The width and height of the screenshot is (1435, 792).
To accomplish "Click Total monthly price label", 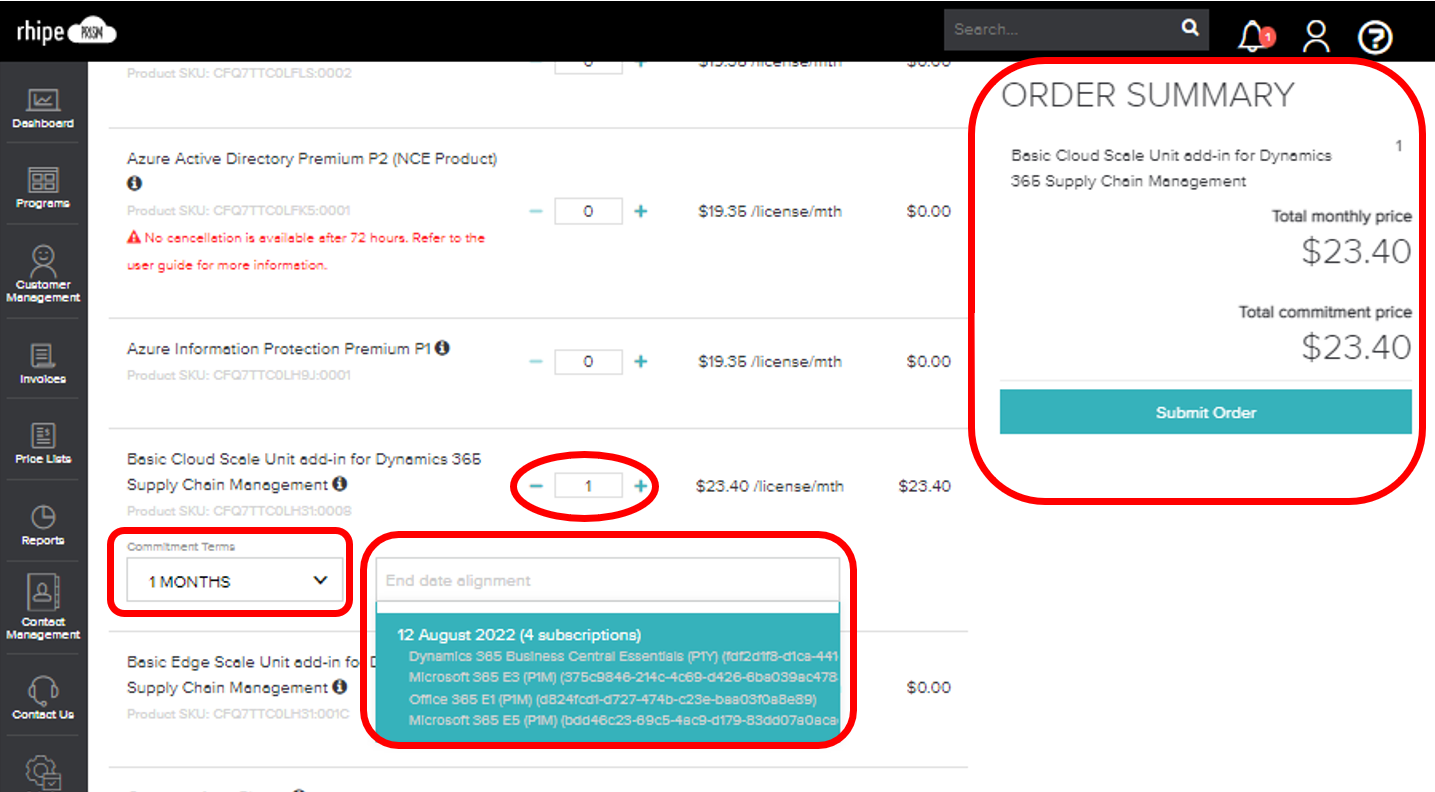I will point(1342,216).
